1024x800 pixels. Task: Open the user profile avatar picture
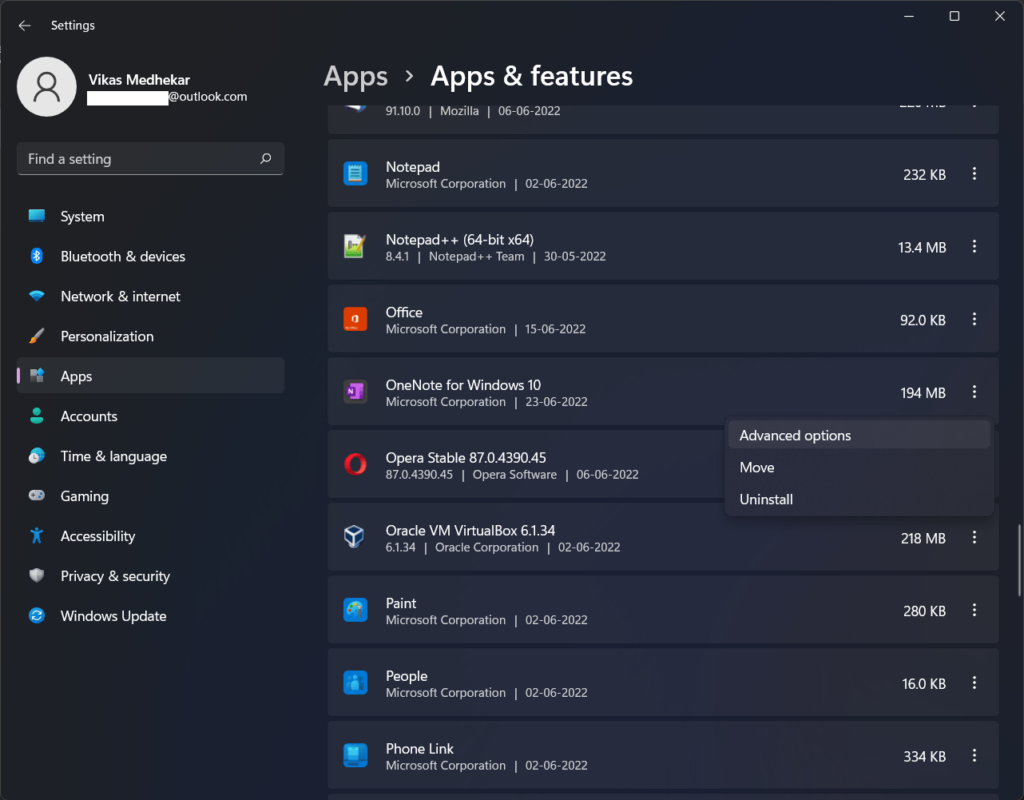[46, 87]
